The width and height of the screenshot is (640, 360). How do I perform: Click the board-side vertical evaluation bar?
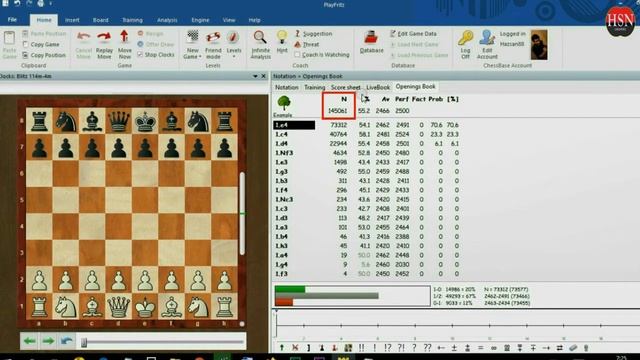click(x=242, y=213)
